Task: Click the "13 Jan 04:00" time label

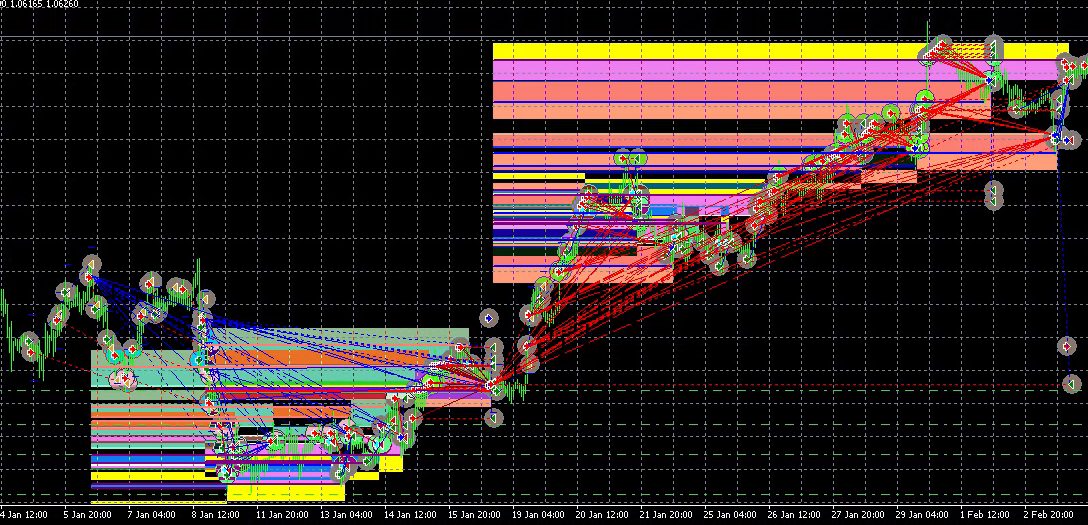Action: 346,515
